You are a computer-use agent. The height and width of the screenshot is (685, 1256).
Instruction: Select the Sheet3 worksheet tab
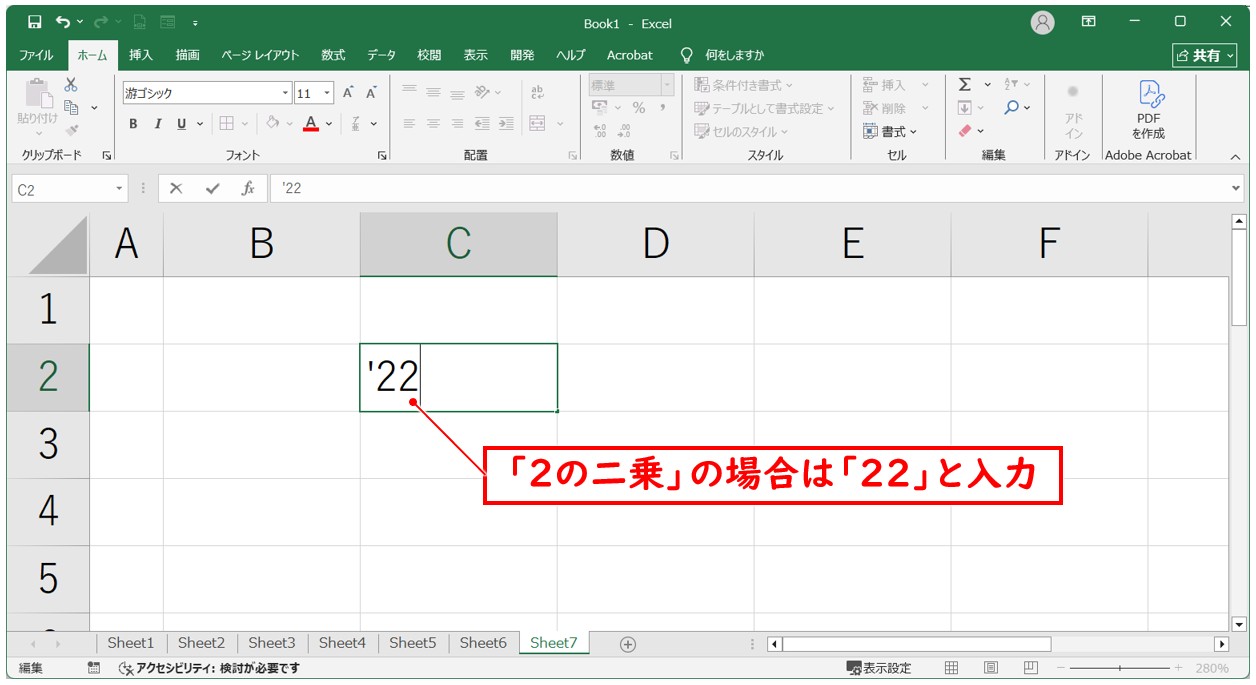point(271,643)
